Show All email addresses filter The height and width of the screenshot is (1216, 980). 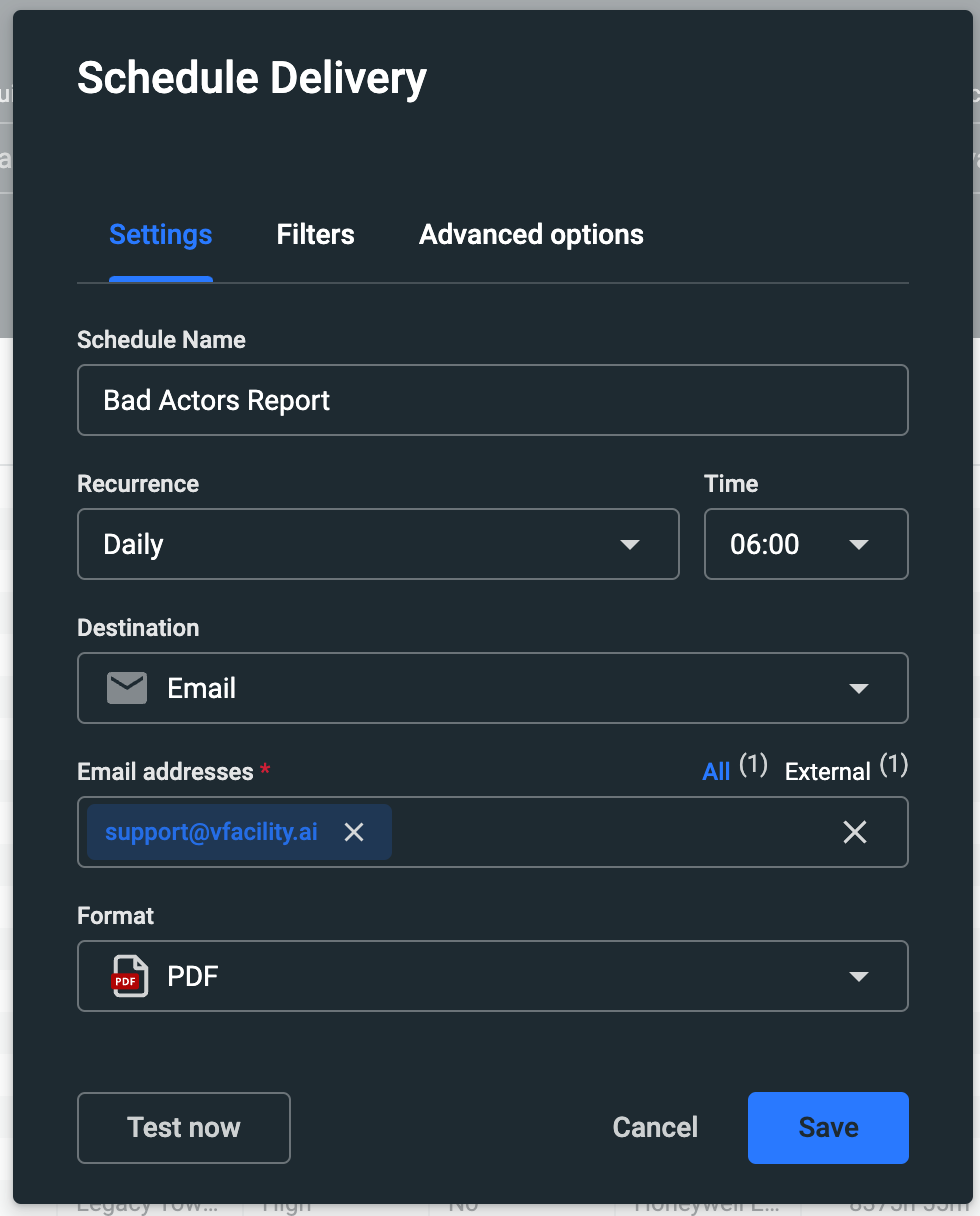(x=716, y=771)
